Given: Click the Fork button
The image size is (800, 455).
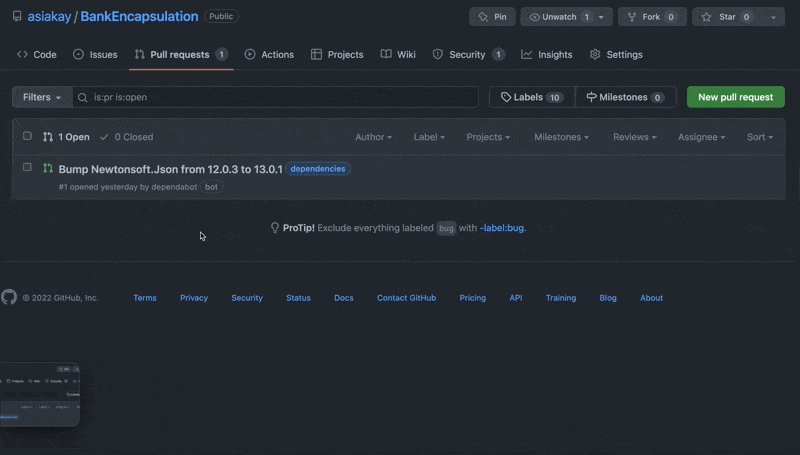Looking at the screenshot, I should (652, 17).
